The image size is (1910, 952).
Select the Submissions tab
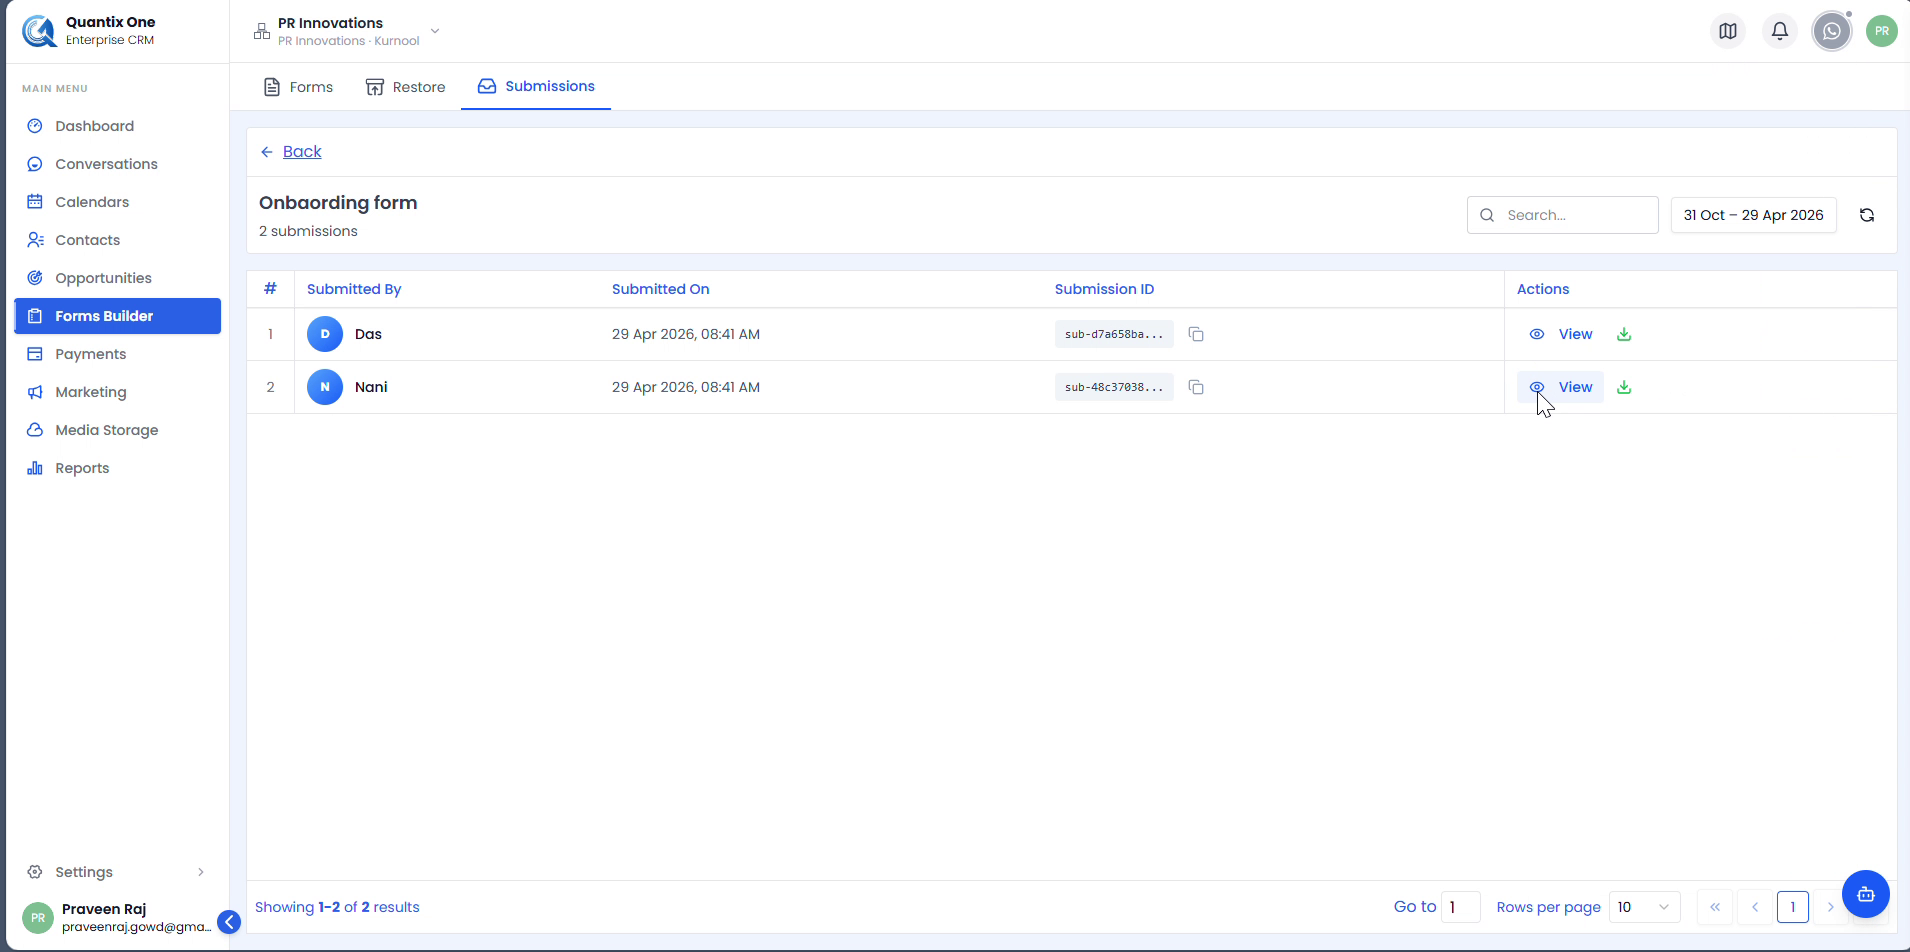click(x=536, y=87)
